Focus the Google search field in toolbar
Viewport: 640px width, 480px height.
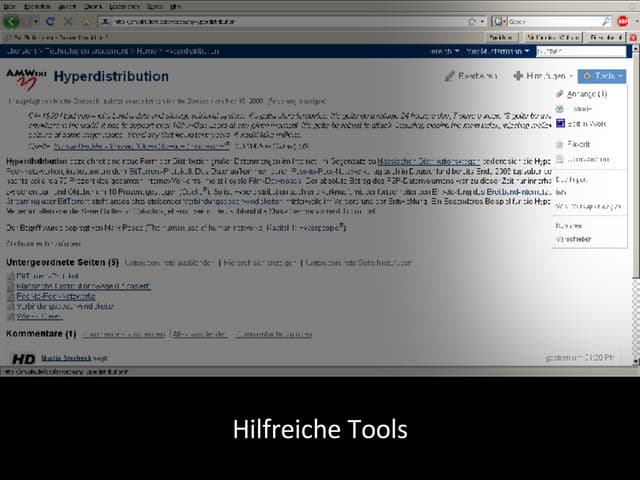(x=554, y=21)
